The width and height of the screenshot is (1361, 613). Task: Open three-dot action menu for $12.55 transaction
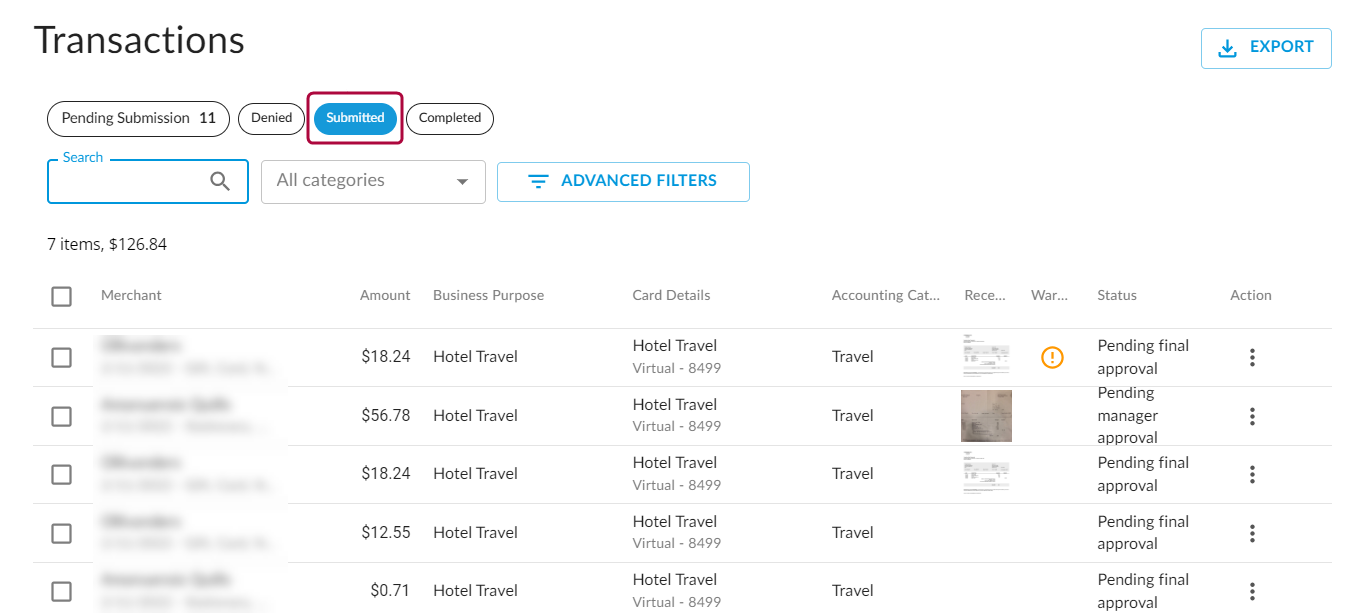tap(1251, 533)
